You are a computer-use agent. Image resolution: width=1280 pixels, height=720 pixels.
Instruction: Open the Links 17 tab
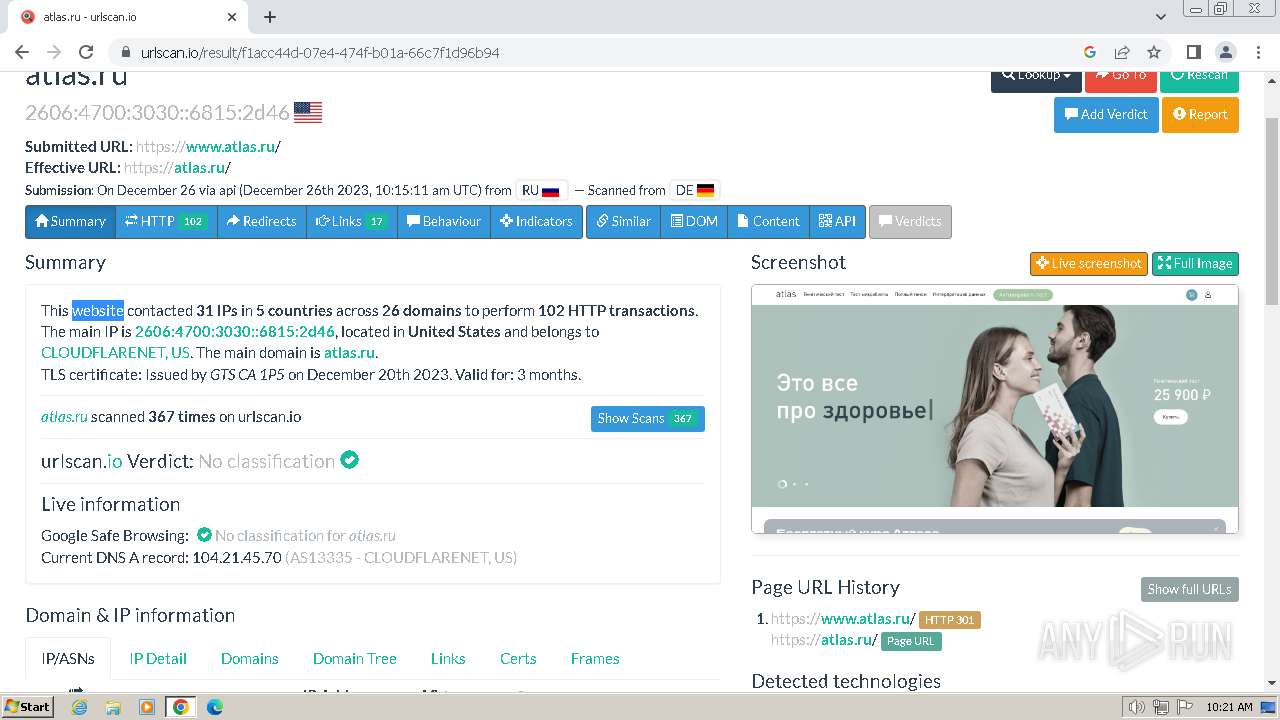351,221
